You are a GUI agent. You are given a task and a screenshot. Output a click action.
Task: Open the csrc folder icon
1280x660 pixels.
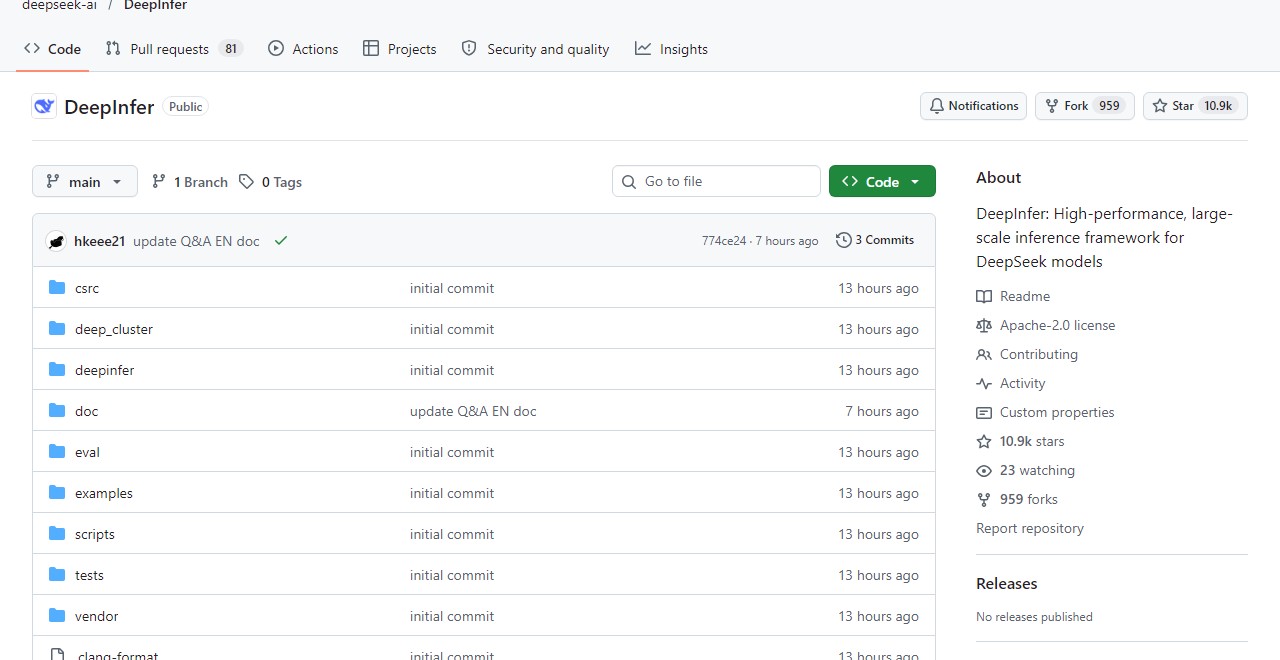coord(57,288)
